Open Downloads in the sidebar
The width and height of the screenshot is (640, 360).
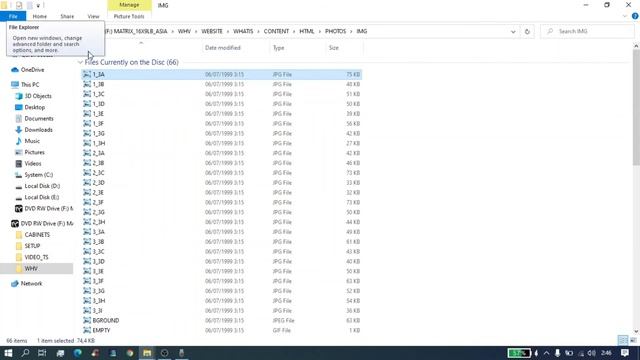[x=34, y=130]
